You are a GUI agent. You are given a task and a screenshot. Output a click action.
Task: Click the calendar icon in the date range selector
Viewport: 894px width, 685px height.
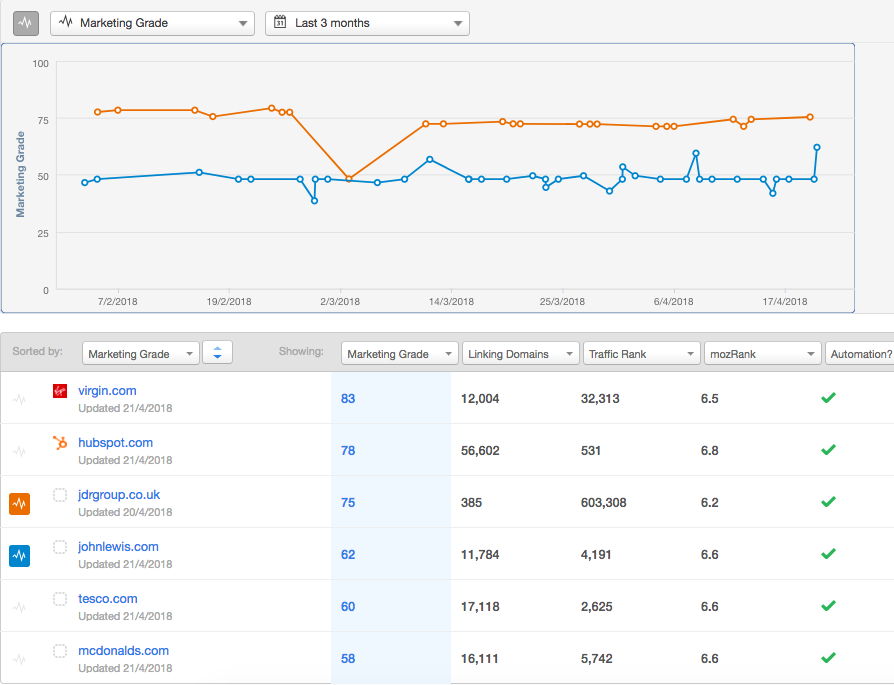280,22
